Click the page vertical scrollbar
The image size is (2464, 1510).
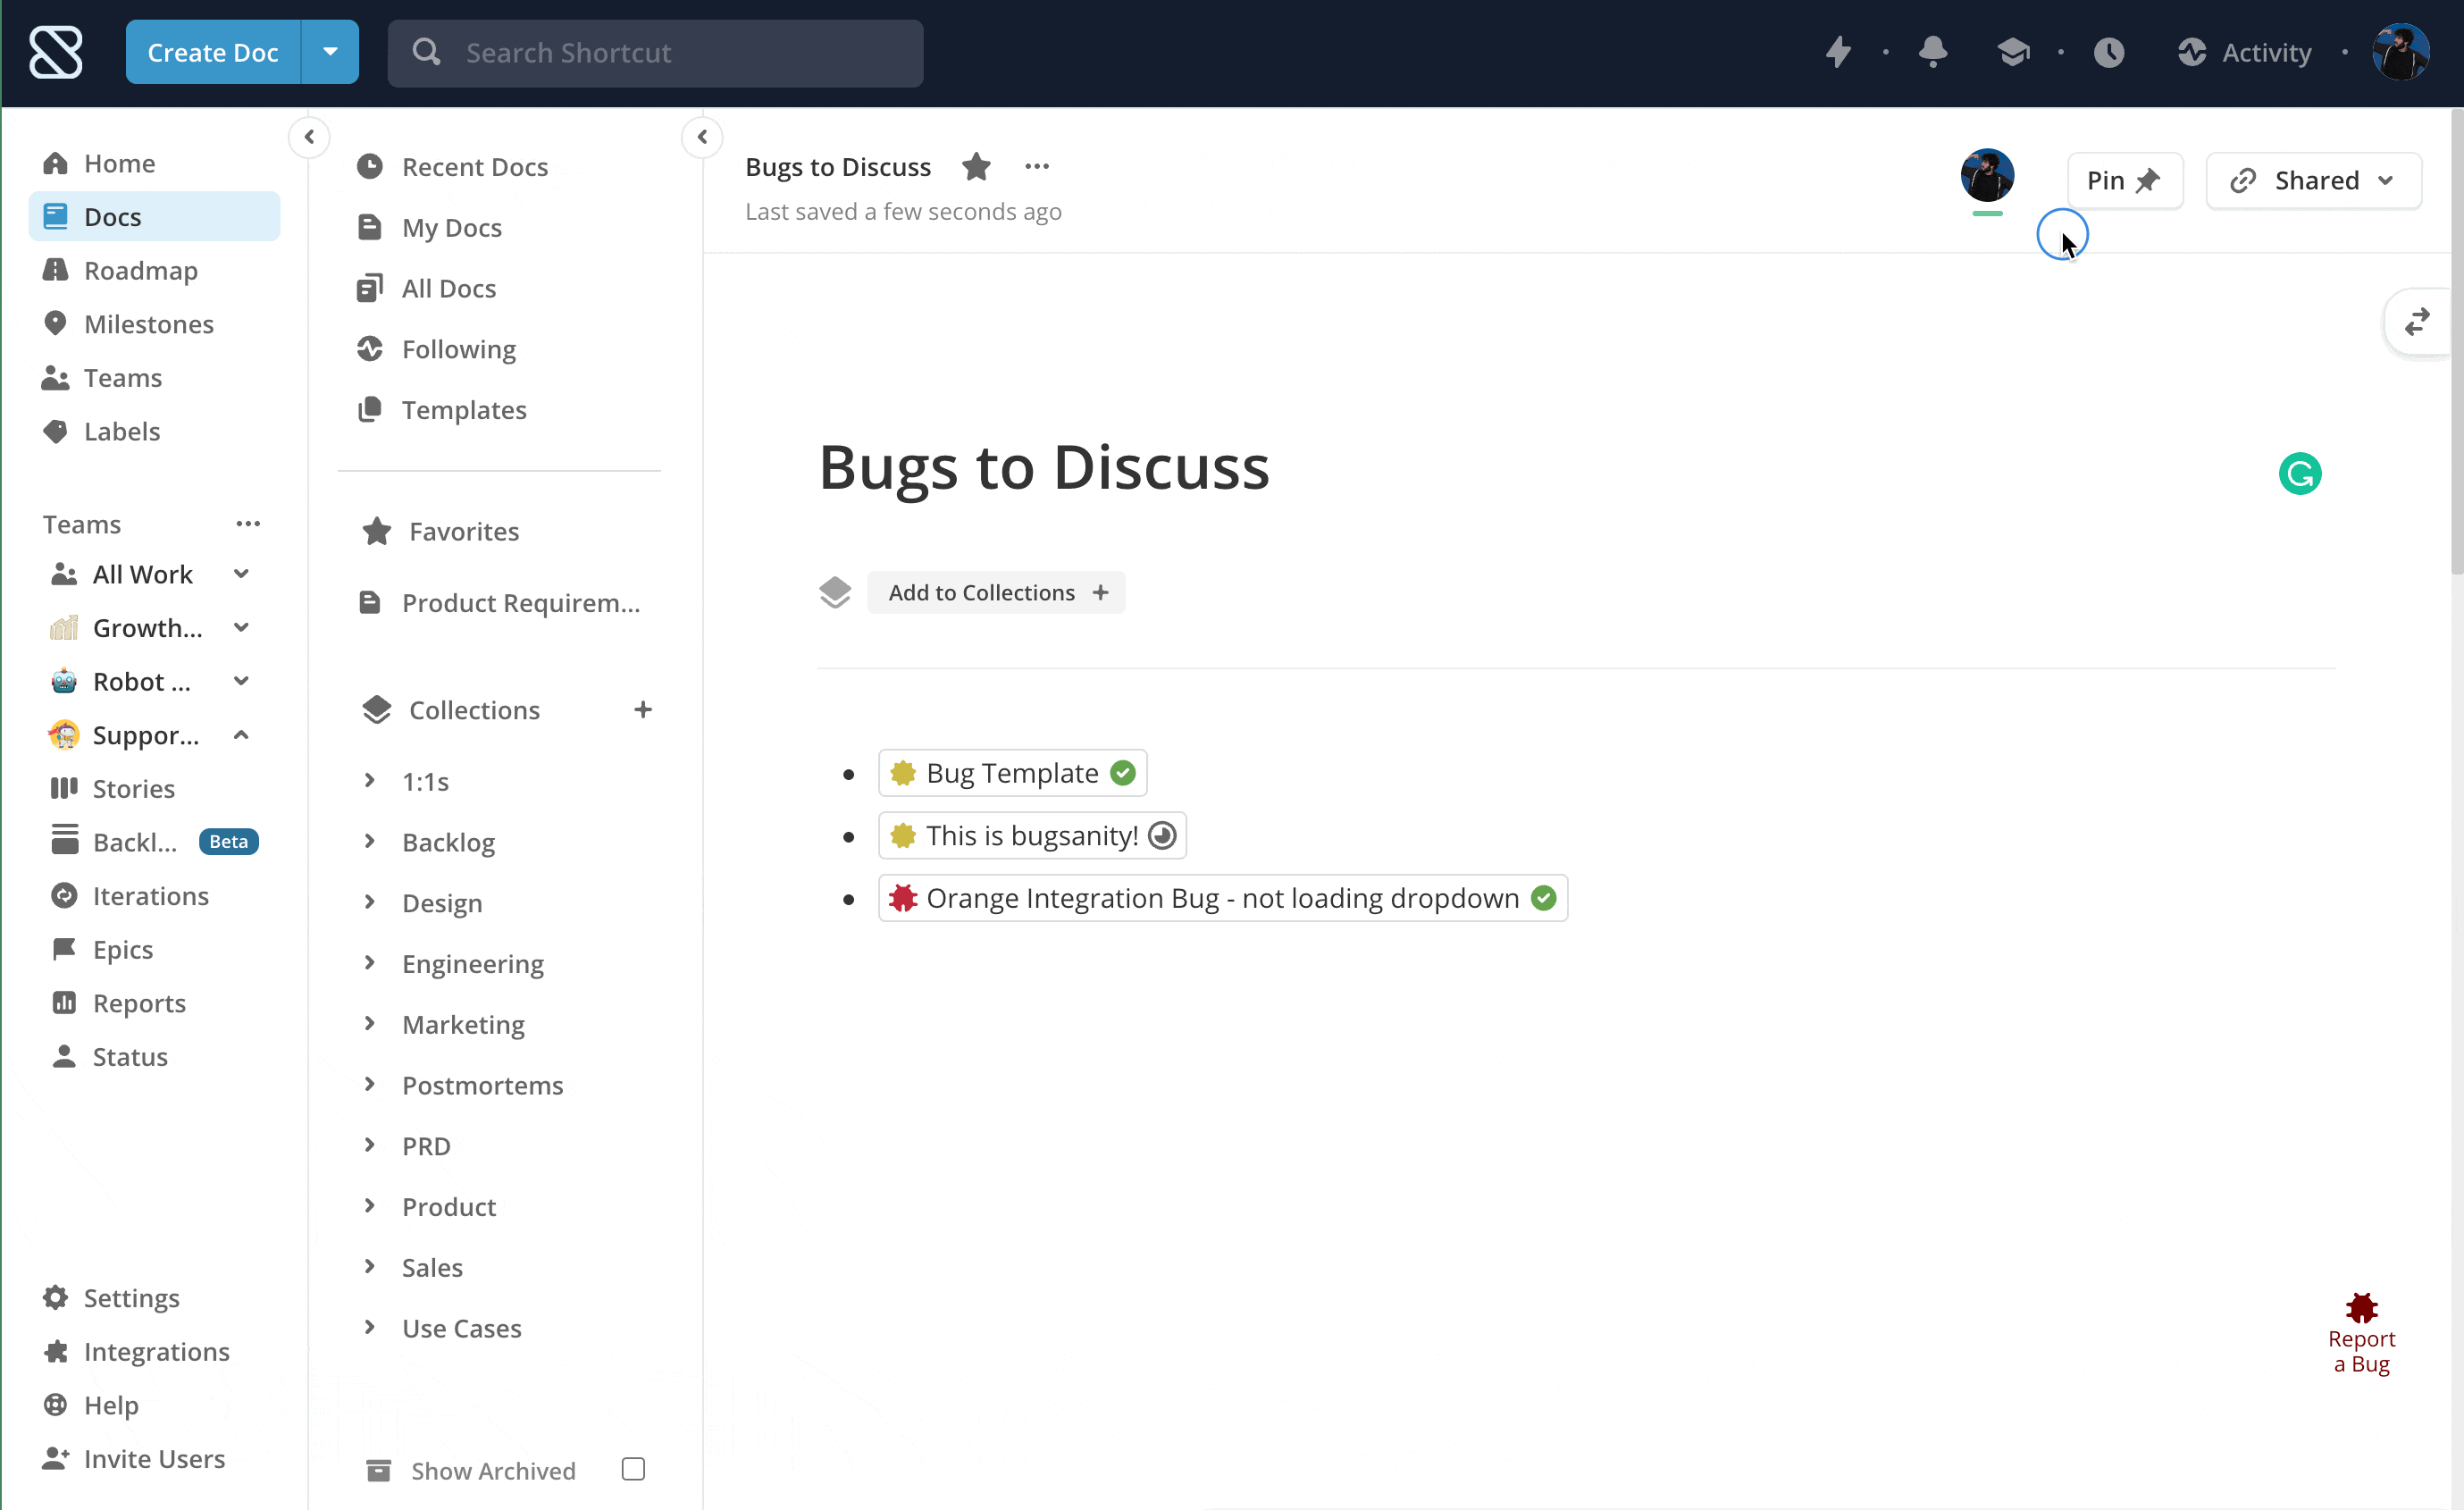pos(2457,340)
